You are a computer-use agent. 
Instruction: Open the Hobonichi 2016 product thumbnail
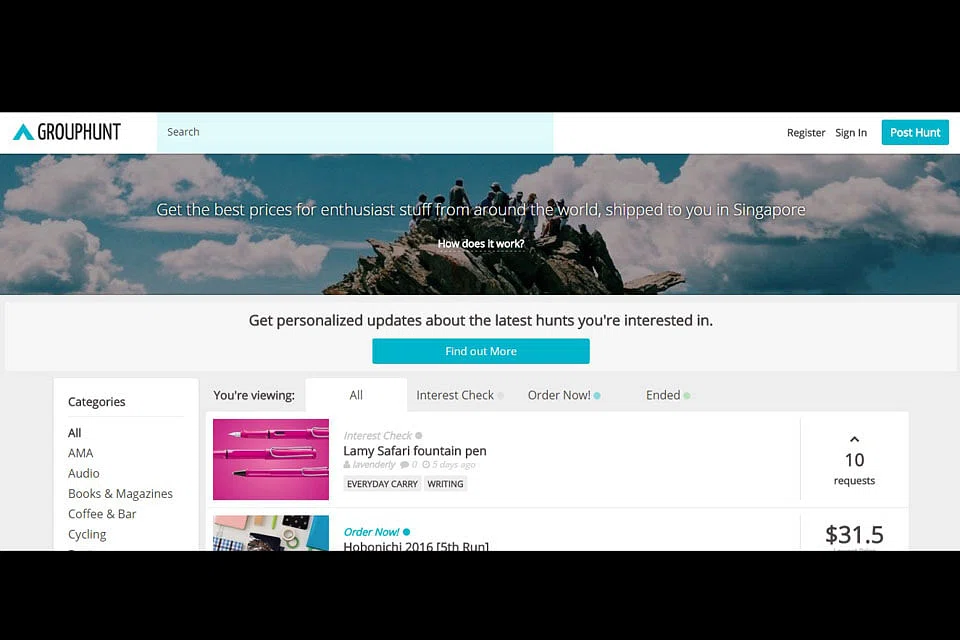(271, 533)
